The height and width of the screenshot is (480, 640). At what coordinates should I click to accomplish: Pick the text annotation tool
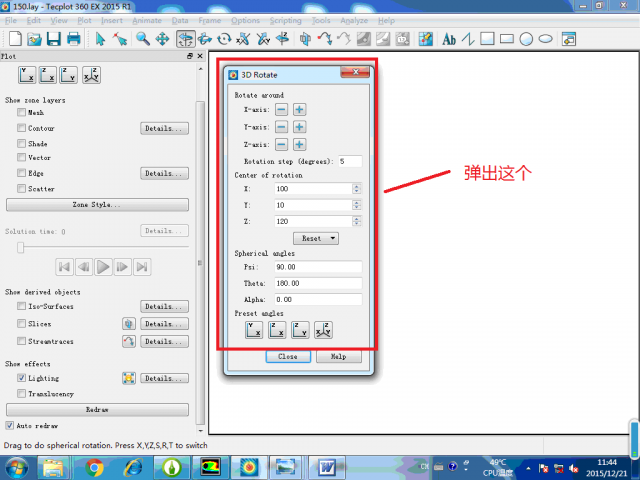coord(448,39)
